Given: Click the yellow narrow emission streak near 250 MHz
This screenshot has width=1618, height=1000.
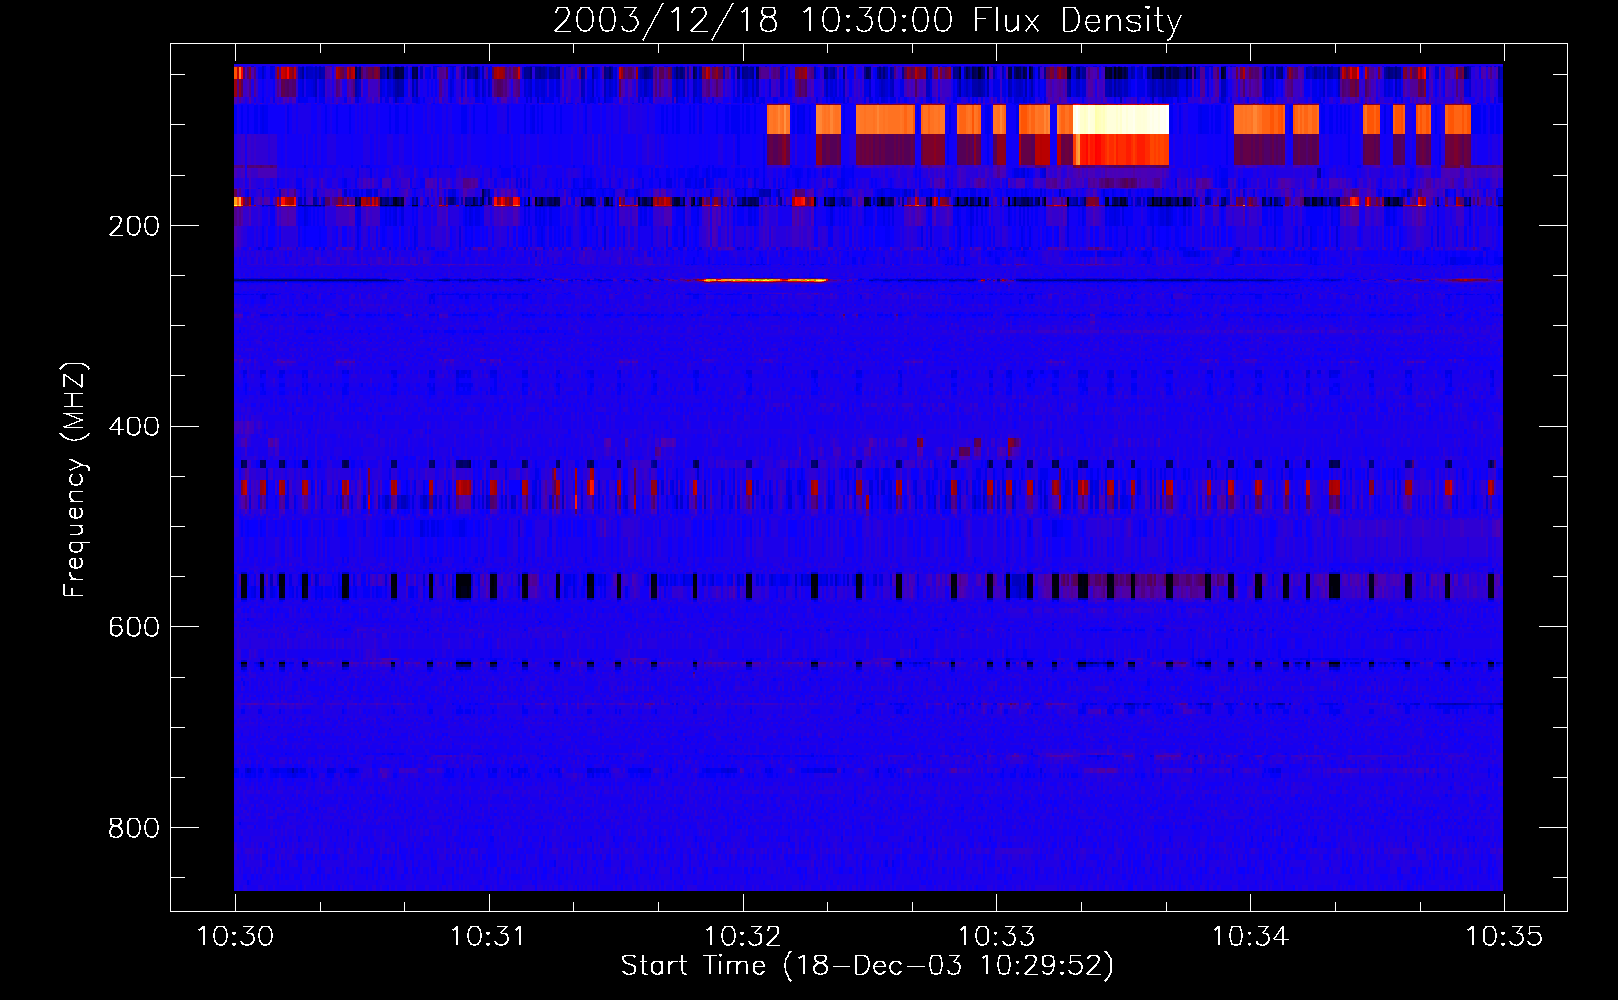Looking at the screenshot, I should (765, 281).
